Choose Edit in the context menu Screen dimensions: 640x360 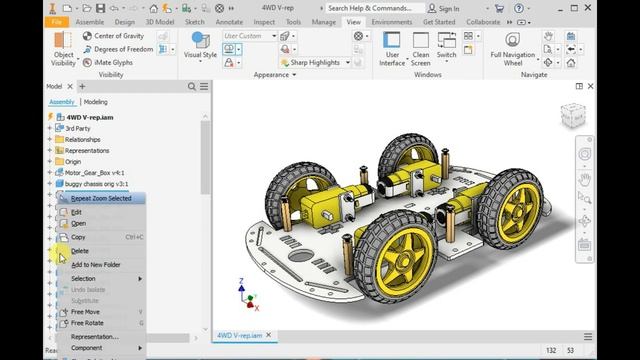click(x=102, y=212)
